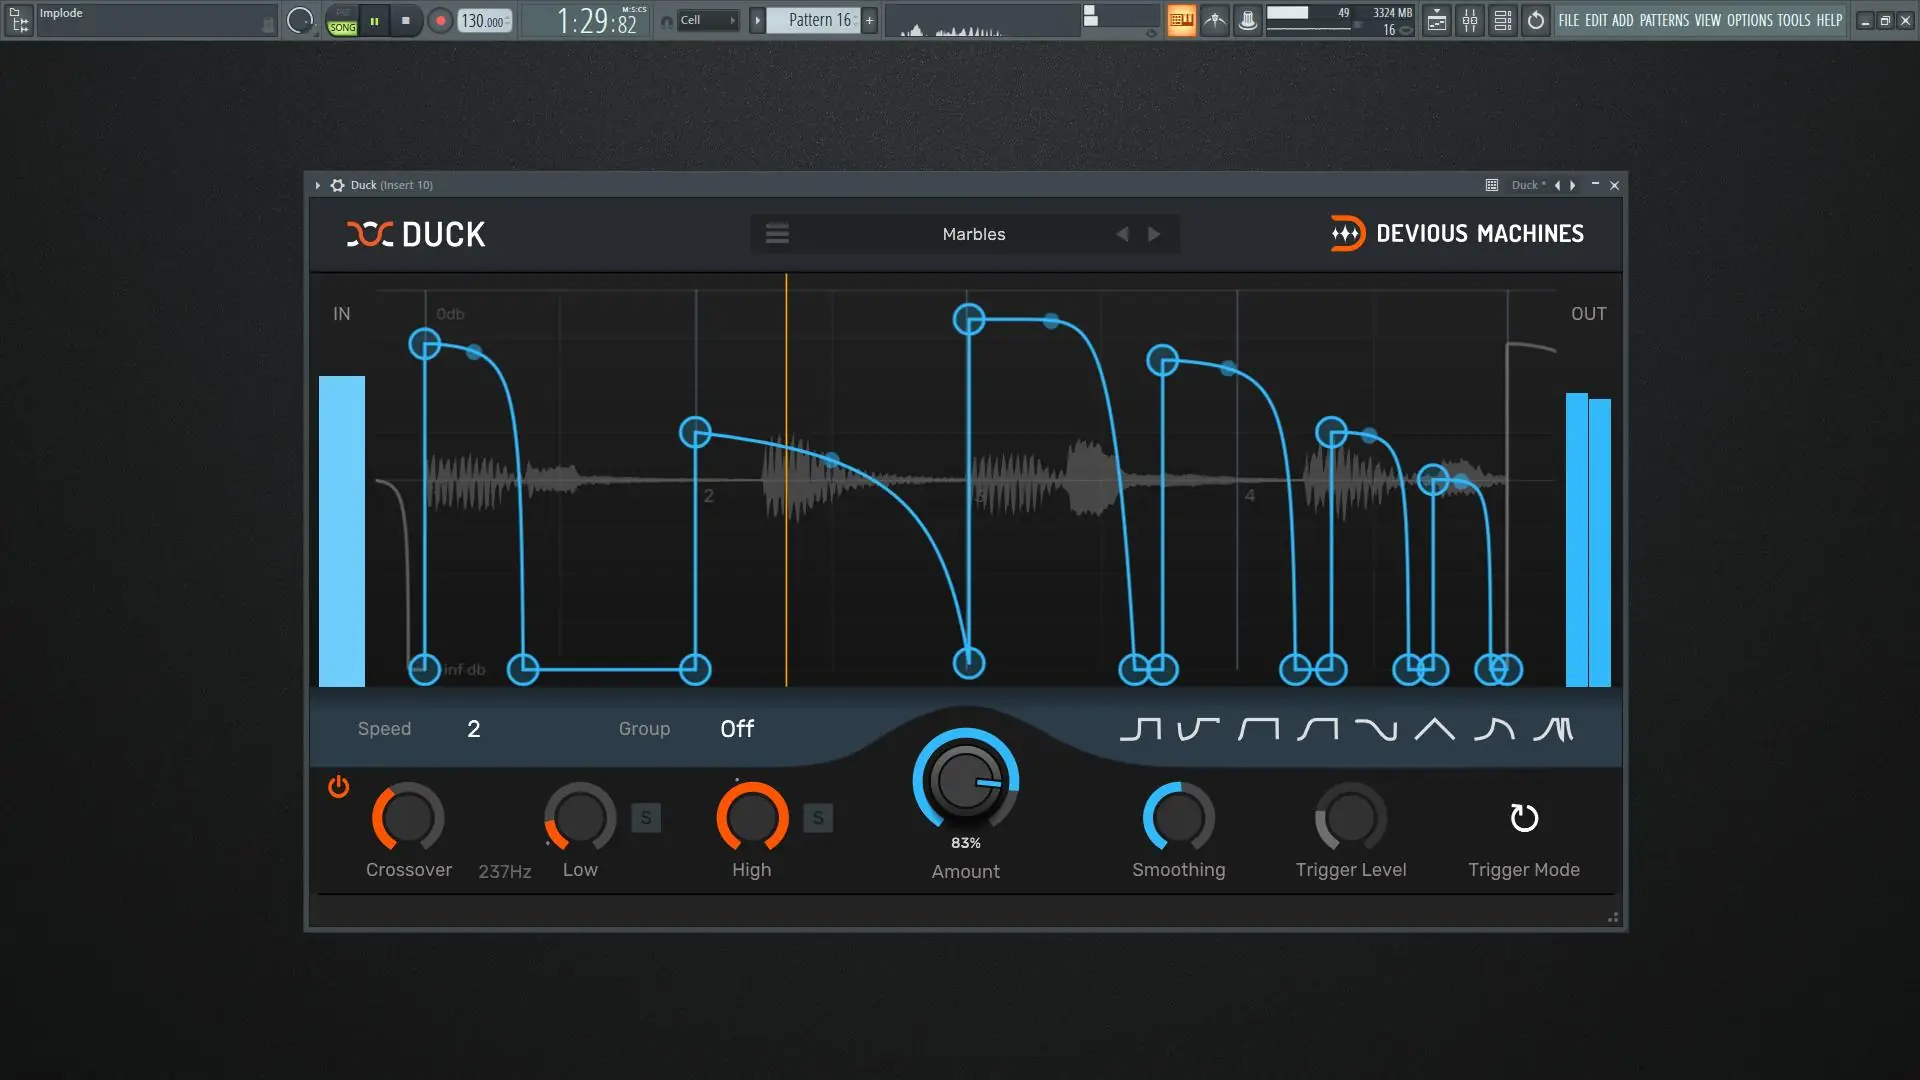Open the OPTIONS menu
This screenshot has height=1080, width=1920.
[x=1749, y=20]
